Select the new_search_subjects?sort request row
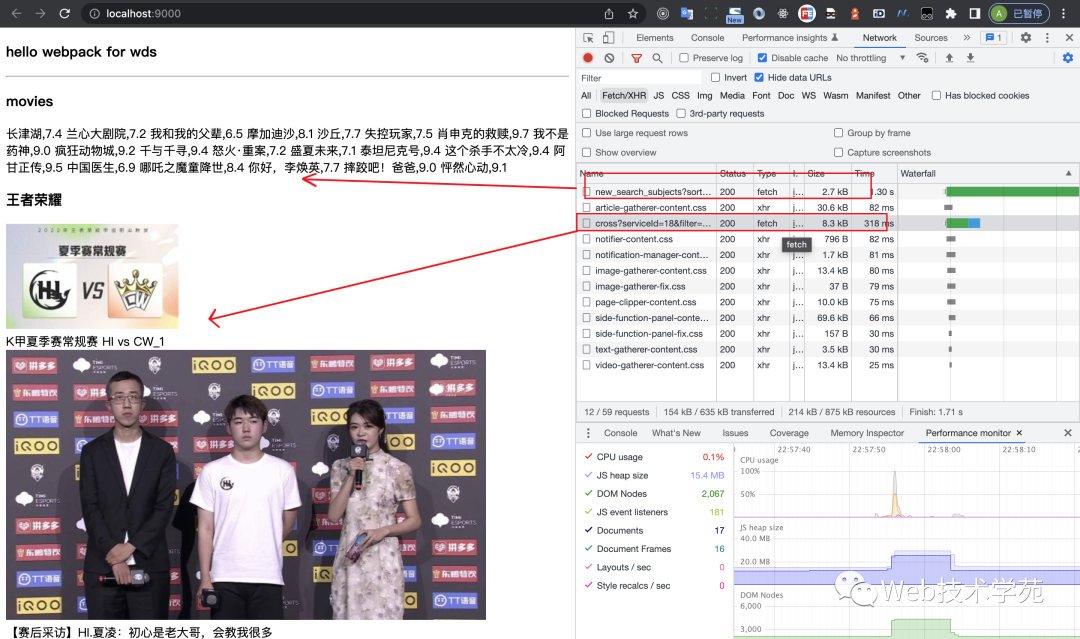The image size is (1080, 639). pos(737,191)
